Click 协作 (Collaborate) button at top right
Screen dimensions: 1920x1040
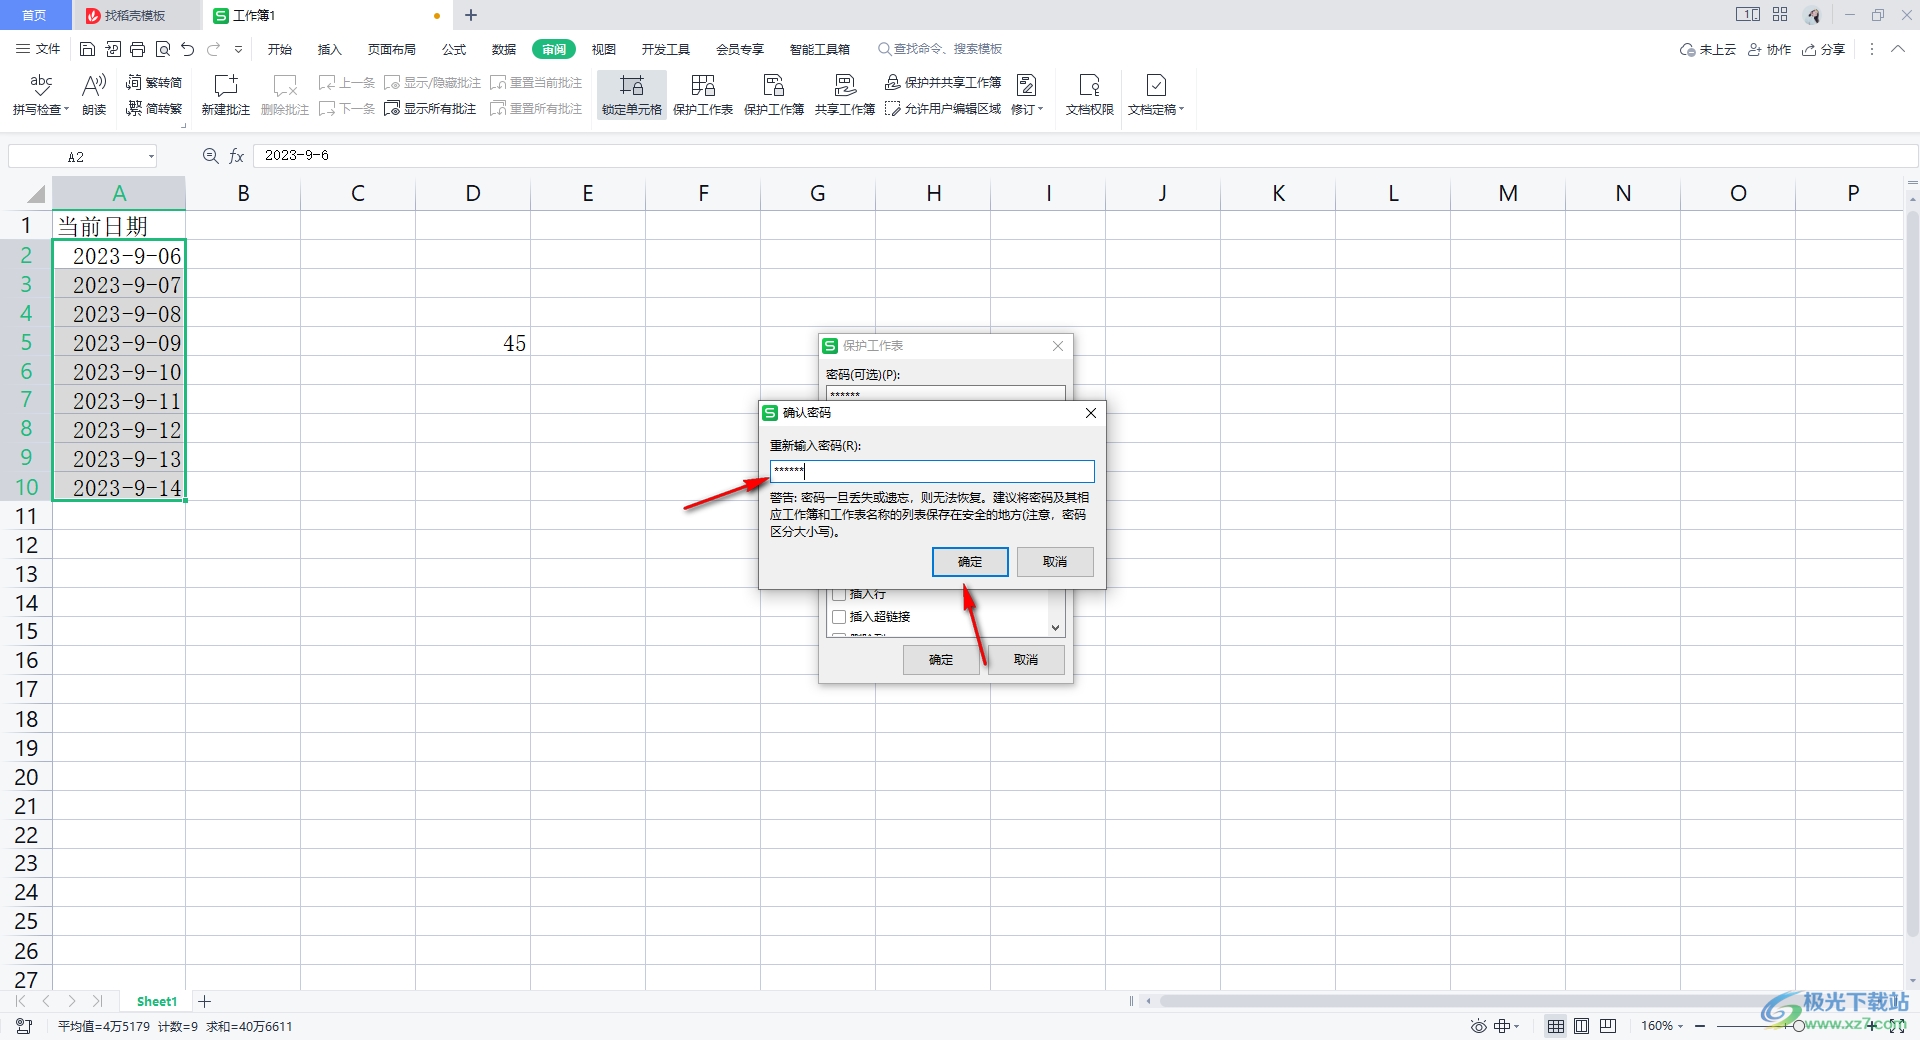pyautogui.click(x=1769, y=49)
